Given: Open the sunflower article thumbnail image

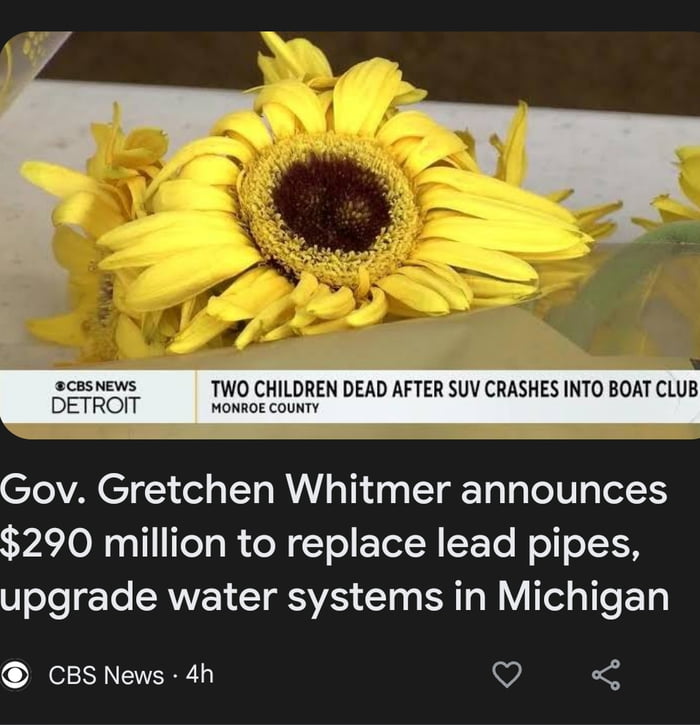Looking at the screenshot, I should pos(350,235).
